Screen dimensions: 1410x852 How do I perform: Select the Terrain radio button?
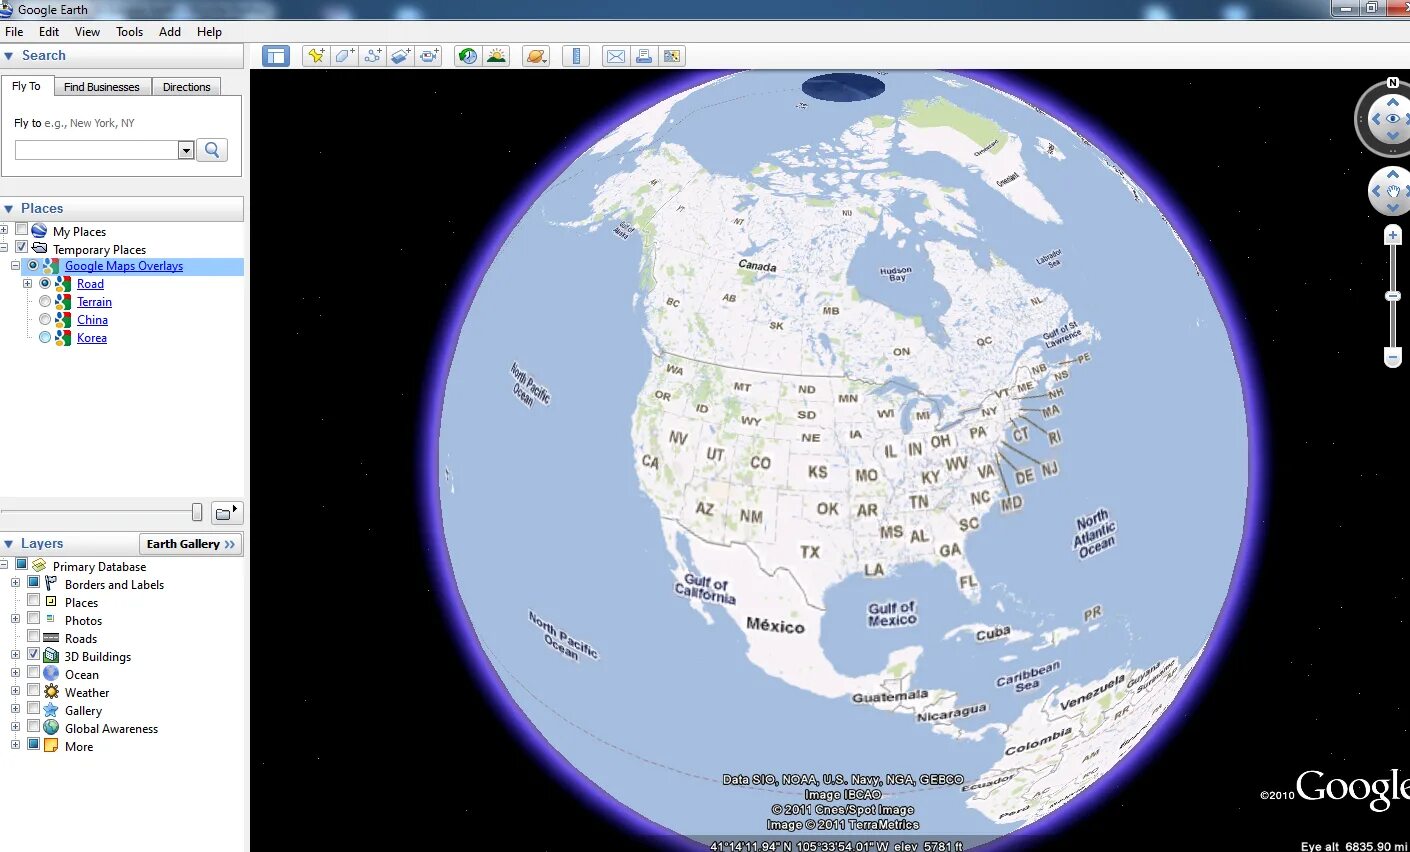[45, 302]
